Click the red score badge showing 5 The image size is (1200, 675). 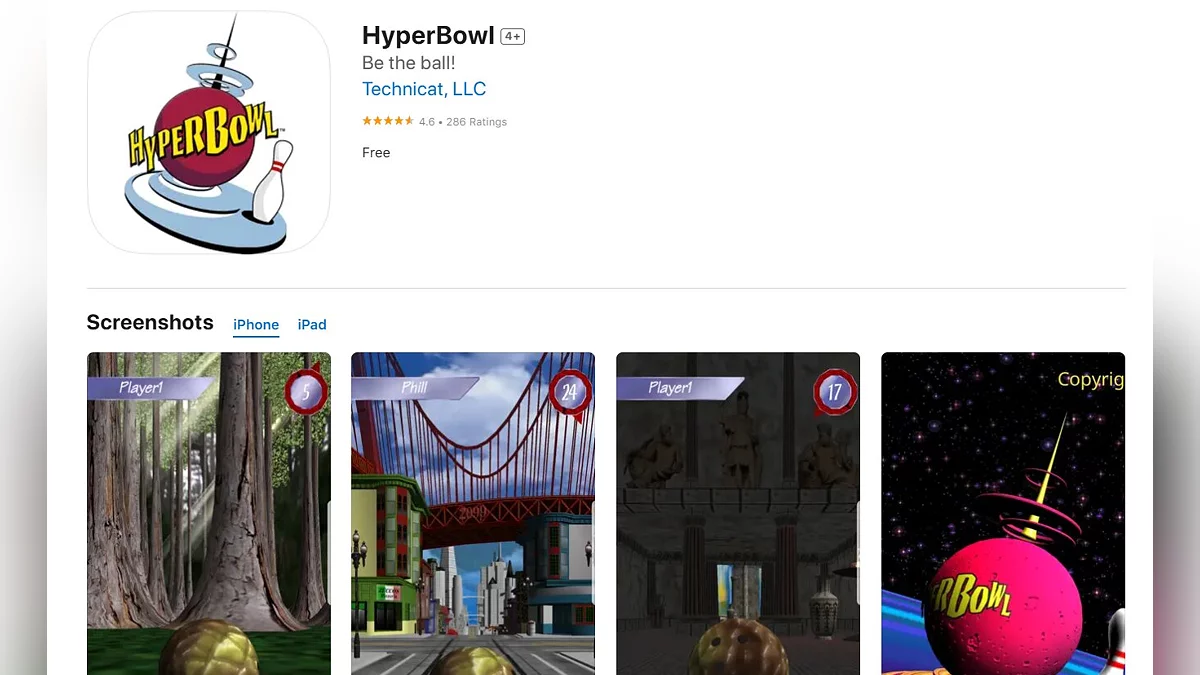point(305,389)
